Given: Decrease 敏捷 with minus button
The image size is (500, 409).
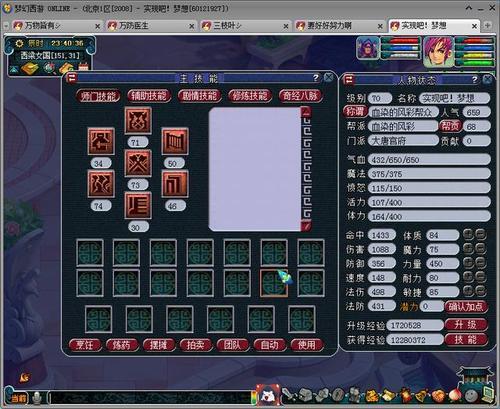Looking at the screenshot, I should 480,291.
